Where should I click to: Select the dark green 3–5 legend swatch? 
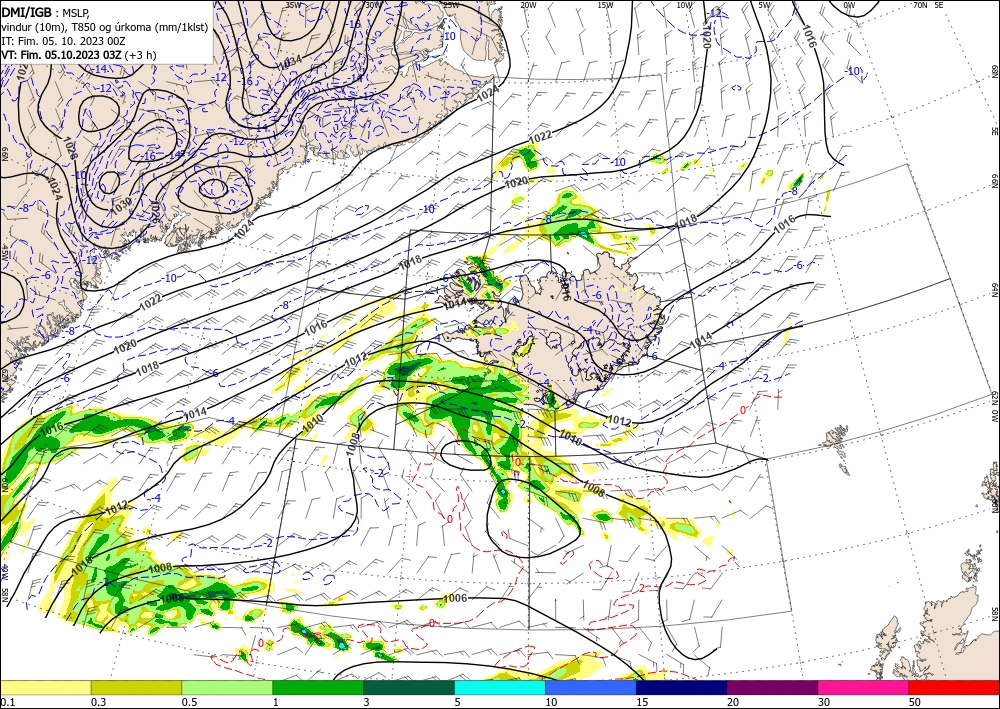409,687
